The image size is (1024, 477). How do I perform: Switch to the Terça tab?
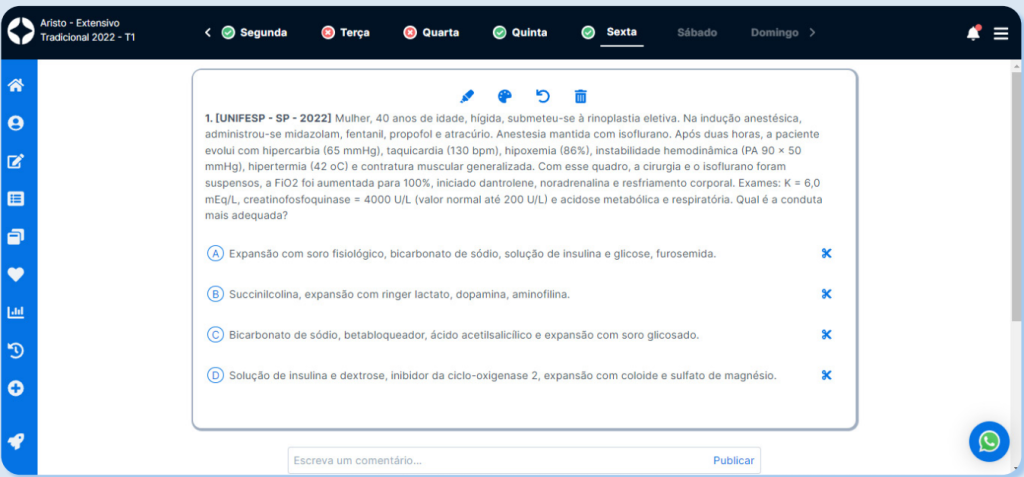[345, 33]
